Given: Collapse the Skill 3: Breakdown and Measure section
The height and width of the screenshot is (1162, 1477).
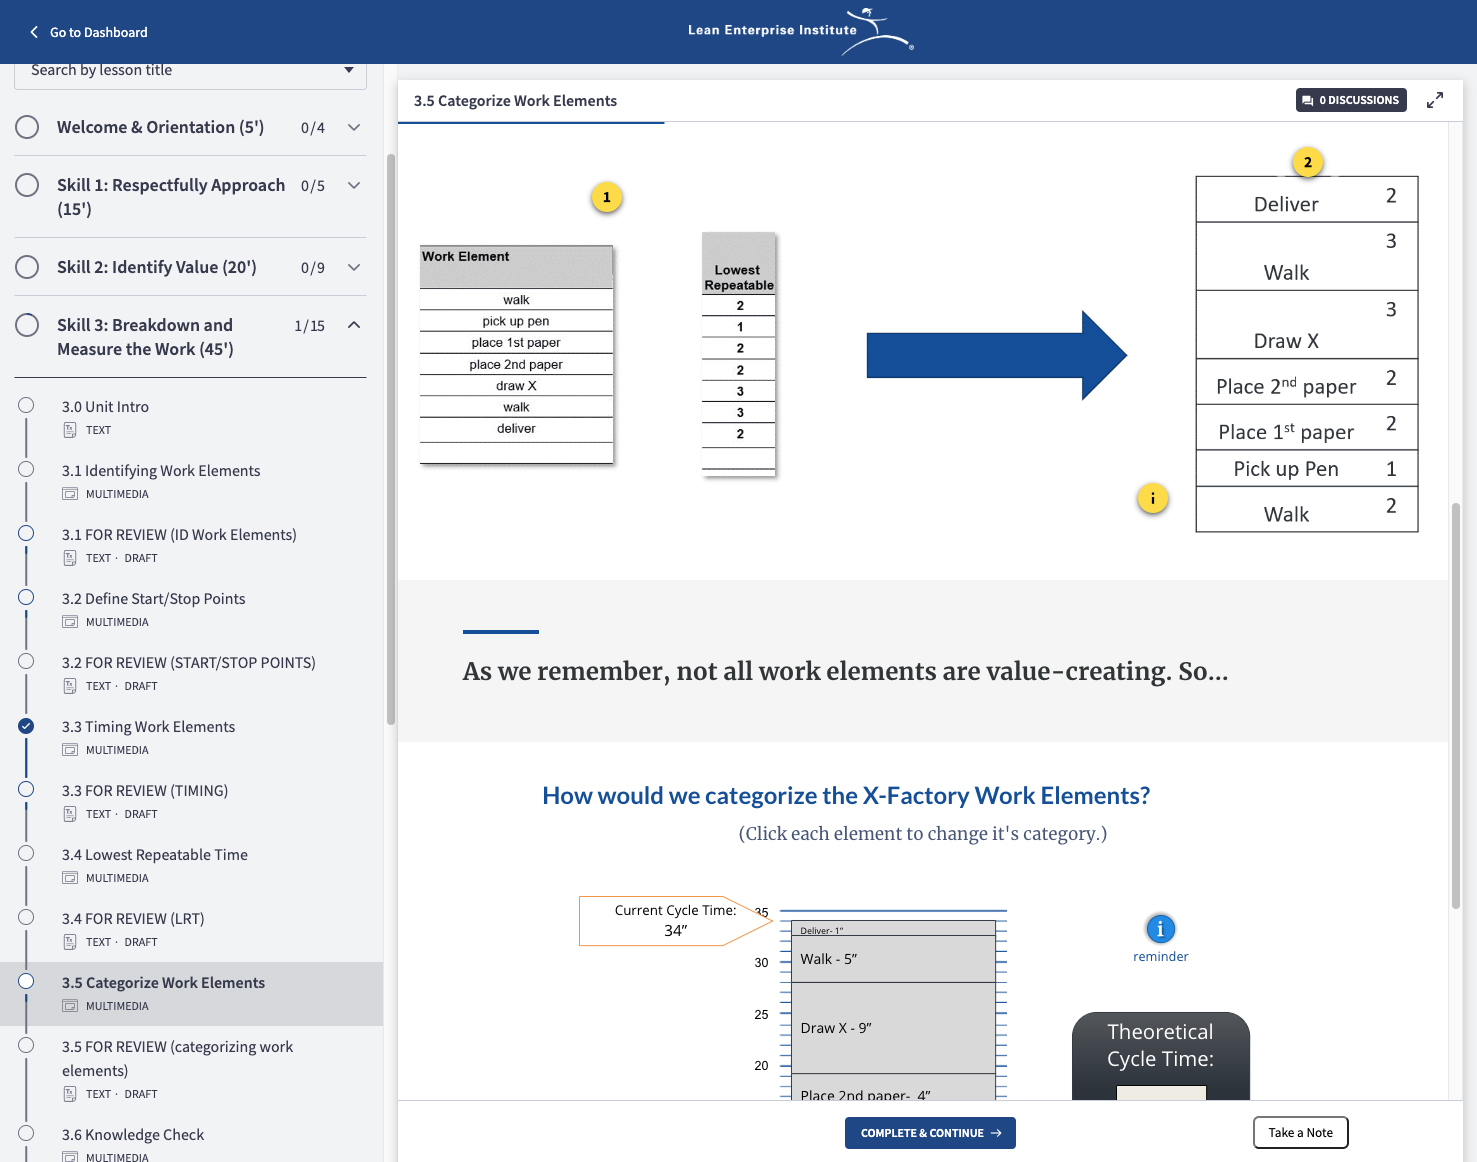Looking at the screenshot, I should coord(353,324).
